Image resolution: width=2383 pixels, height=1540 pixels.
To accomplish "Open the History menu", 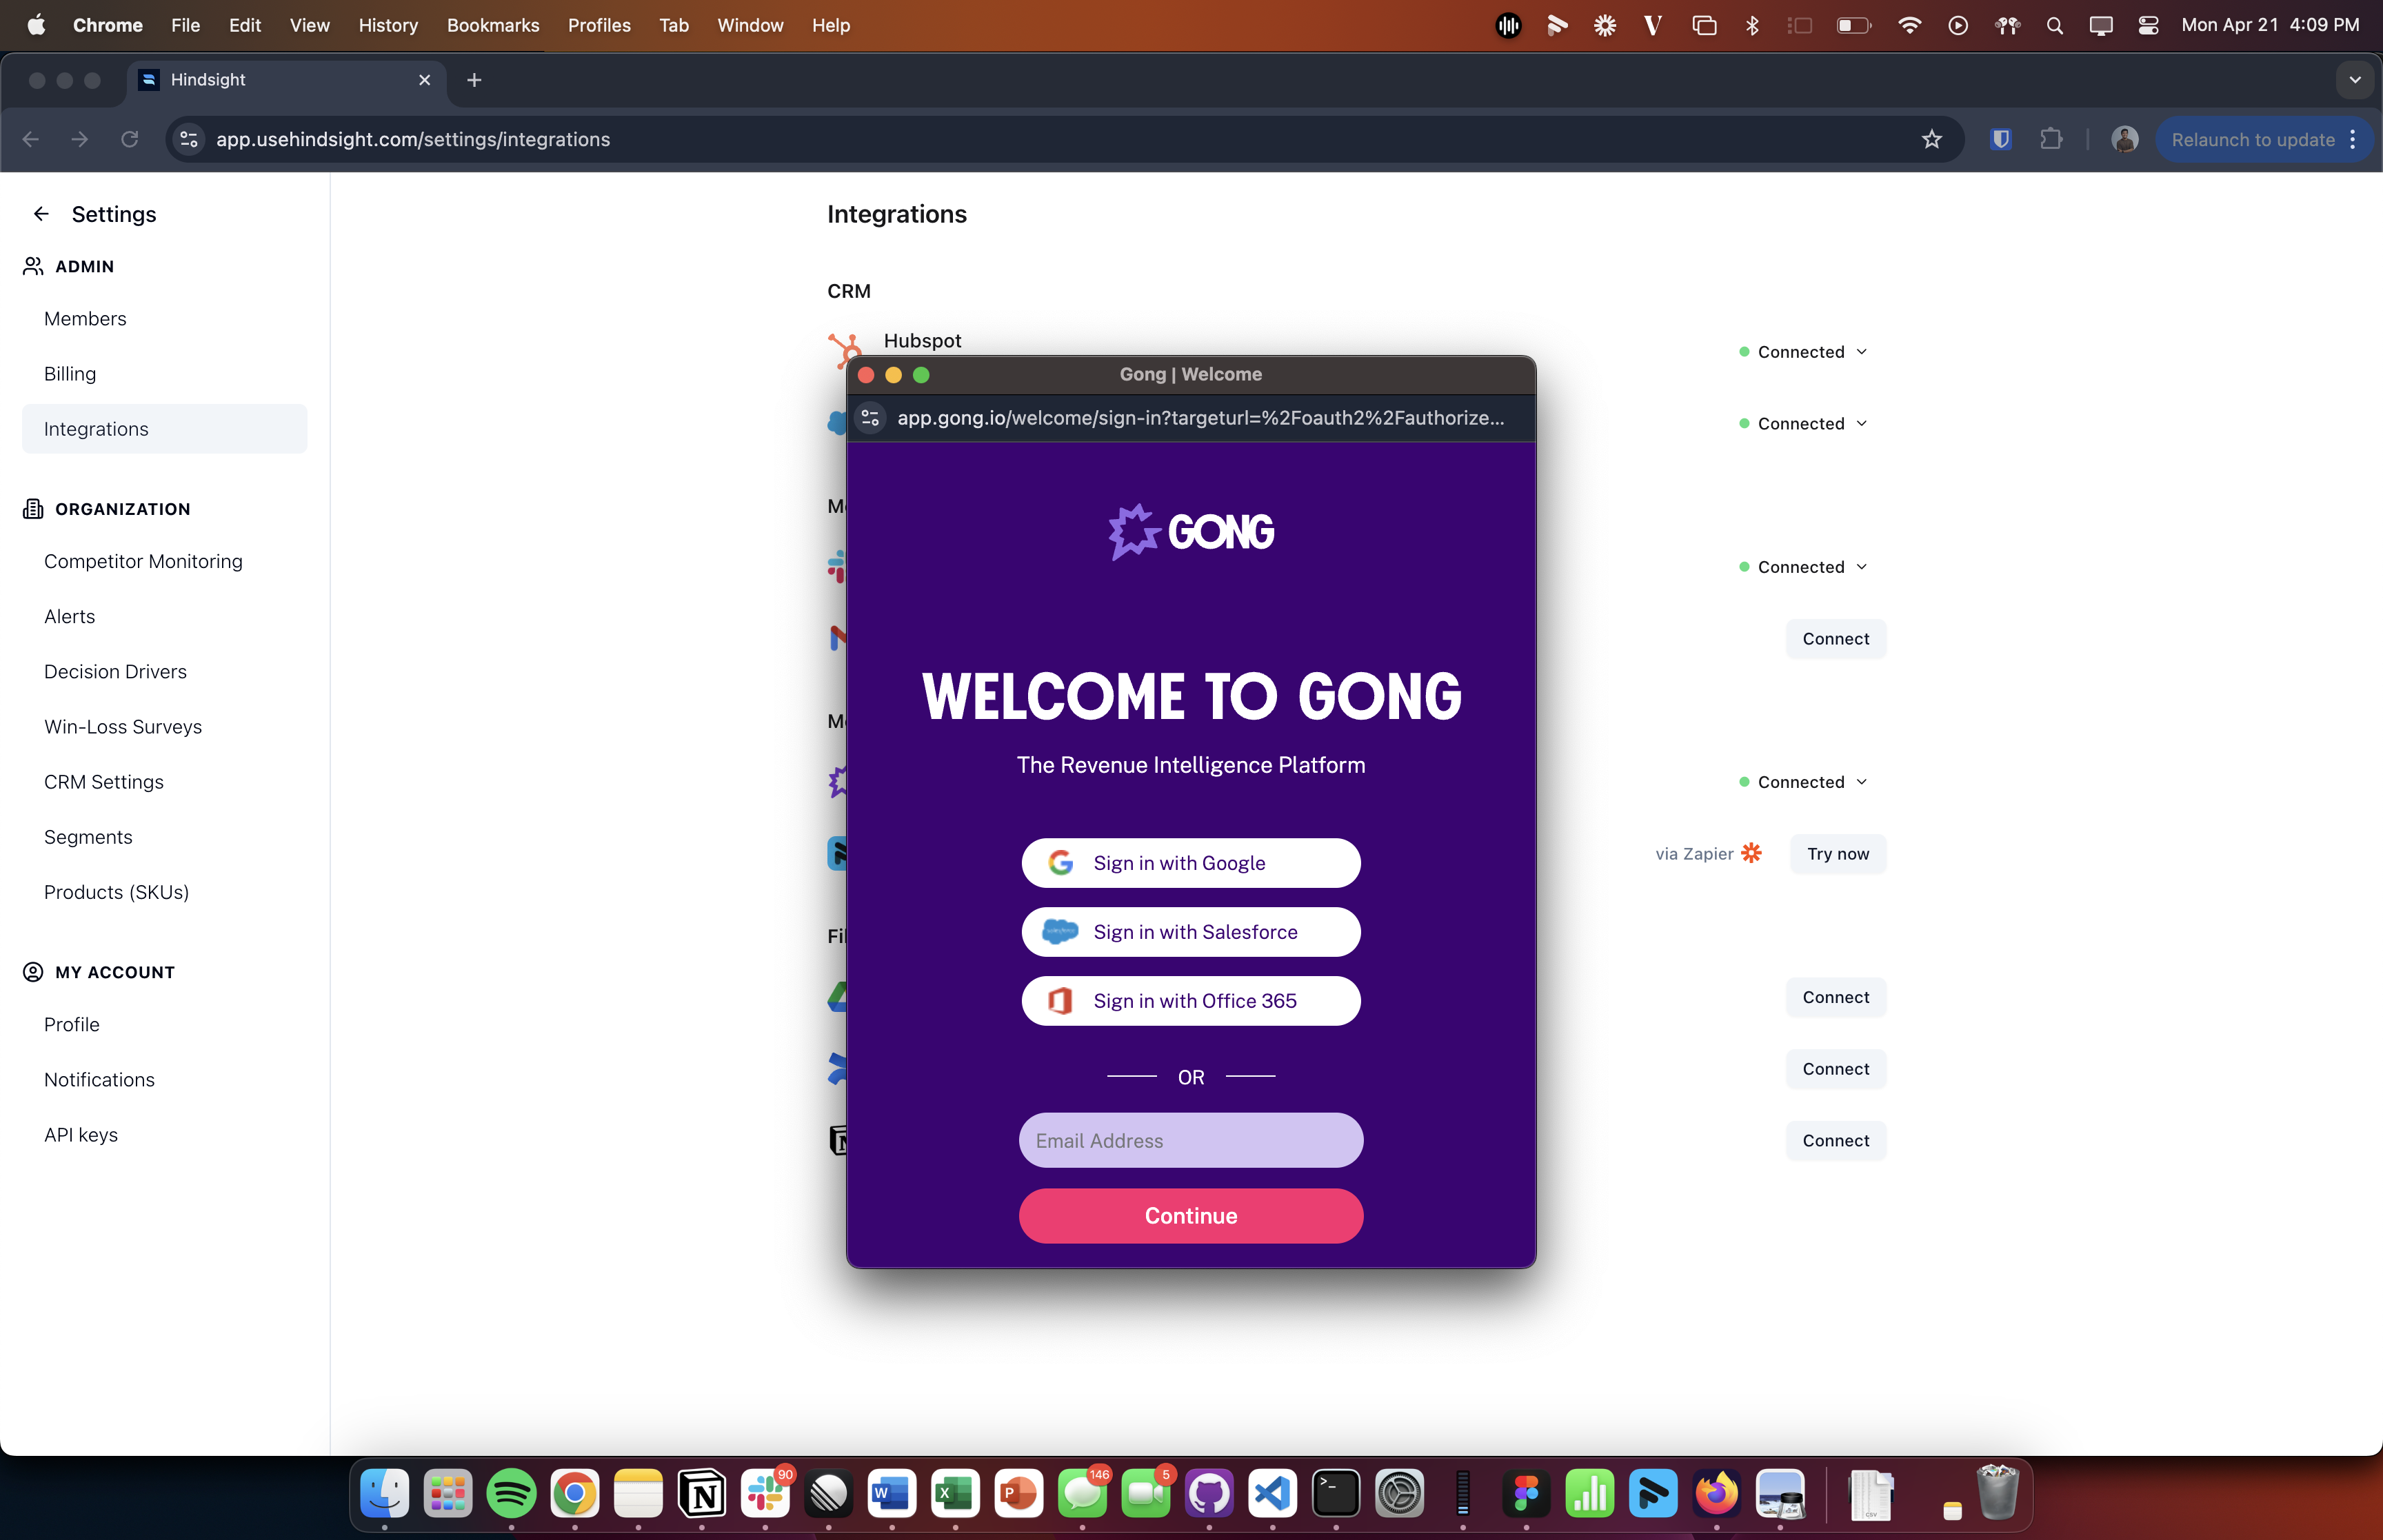I will click(x=388, y=25).
